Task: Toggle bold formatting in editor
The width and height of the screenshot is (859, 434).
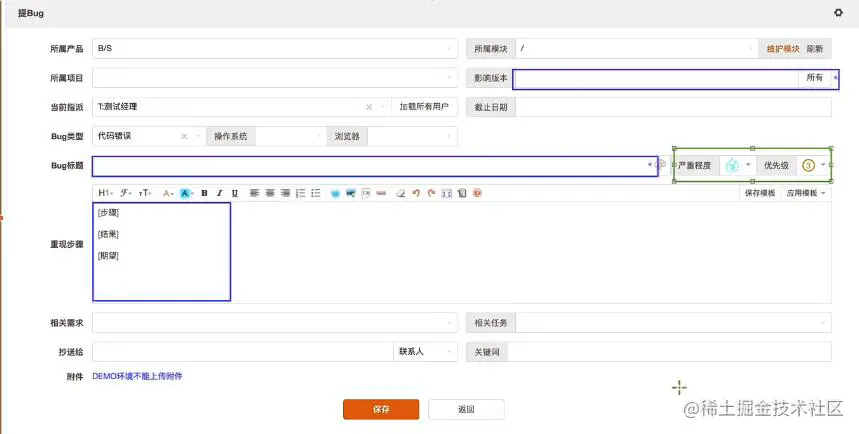Action: (x=204, y=193)
